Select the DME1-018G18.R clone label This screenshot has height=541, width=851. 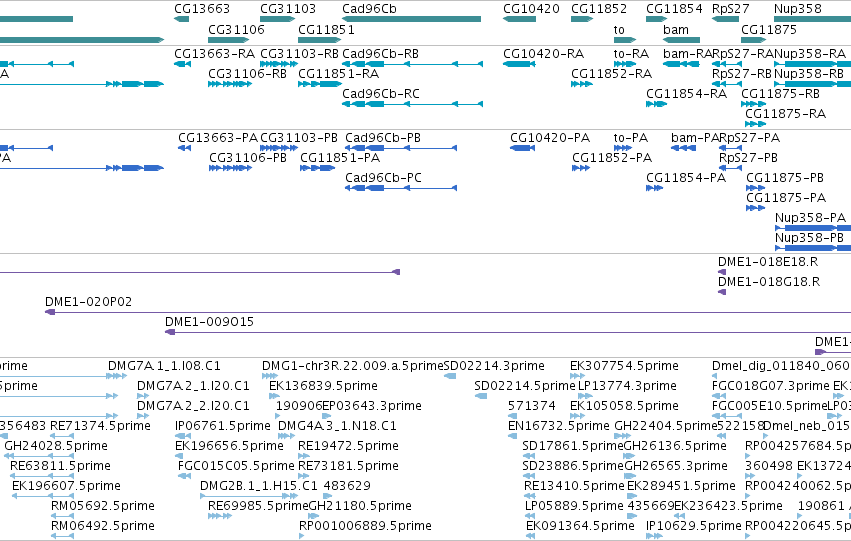coord(769,282)
